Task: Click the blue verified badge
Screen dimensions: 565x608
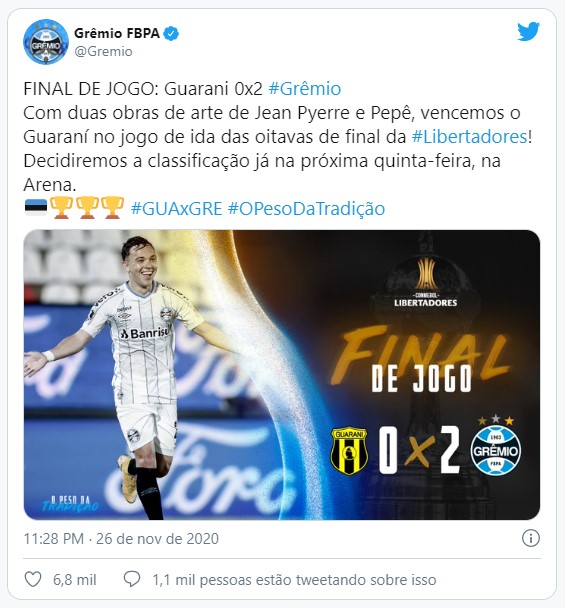Action: click(x=171, y=34)
